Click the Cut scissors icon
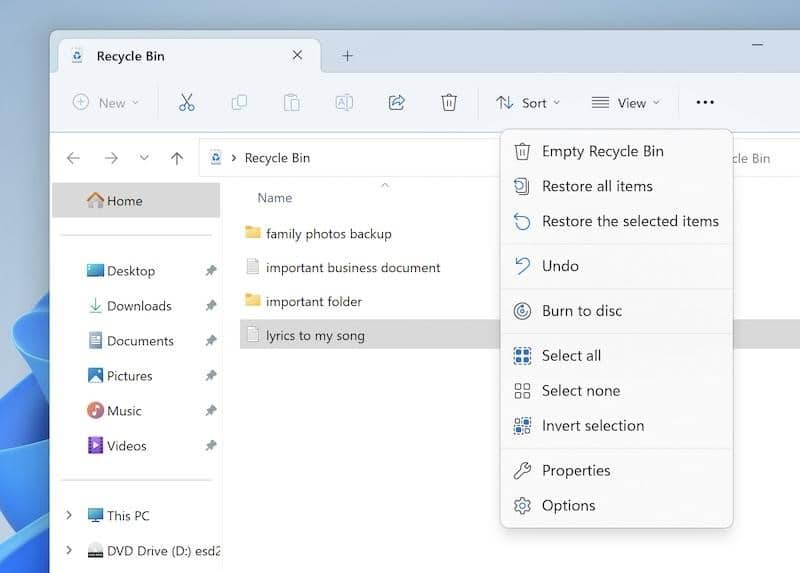The width and height of the screenshot is (800, 573). [187, 103]
